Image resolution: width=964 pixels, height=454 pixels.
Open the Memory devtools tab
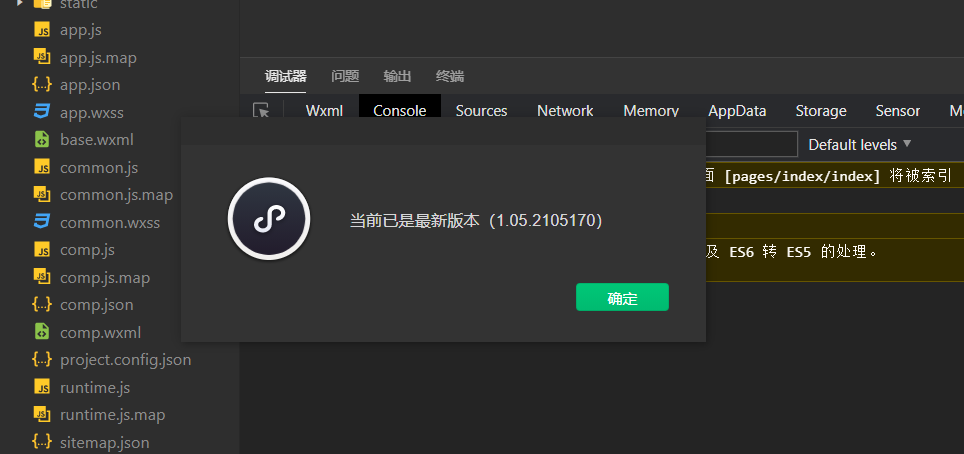pos(651,111)
